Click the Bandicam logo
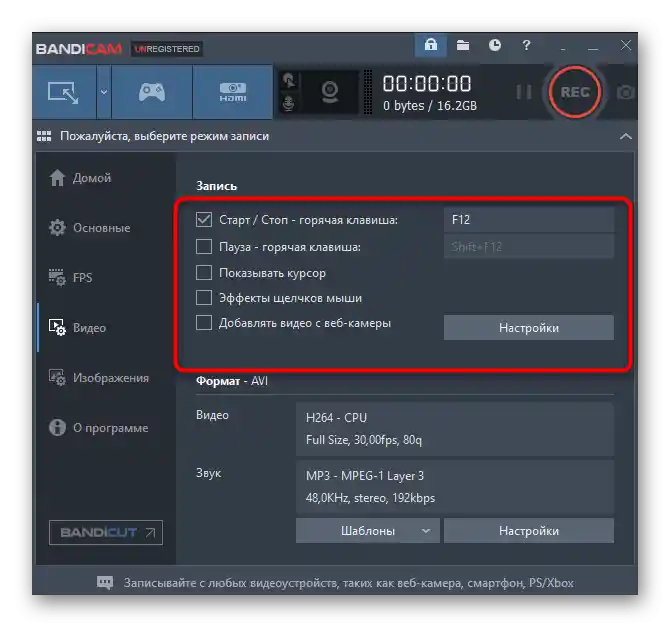Image resolution: width=670 pixels, height=627 pixels. [x=79, y=49]
